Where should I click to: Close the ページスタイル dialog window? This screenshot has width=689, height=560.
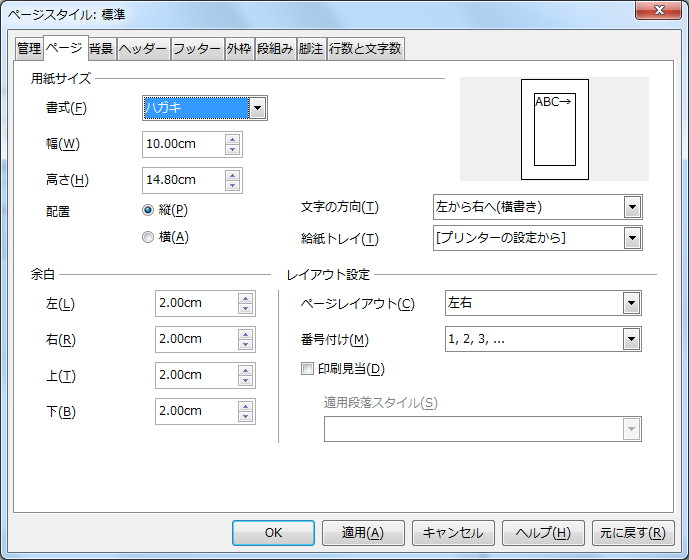click(x=658, y=10)
